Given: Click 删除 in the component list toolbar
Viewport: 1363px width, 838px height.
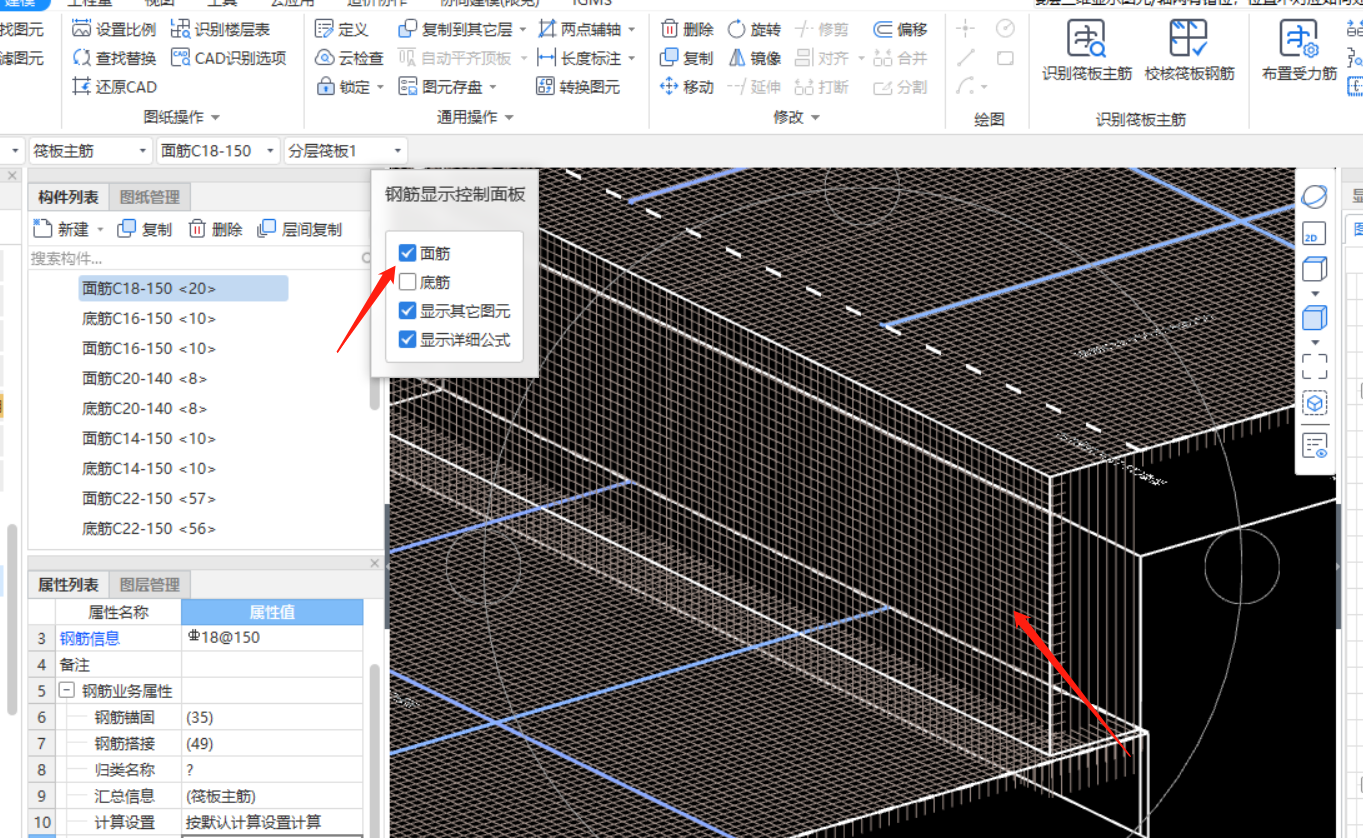Looking at the screenshot, I should 216,229.
